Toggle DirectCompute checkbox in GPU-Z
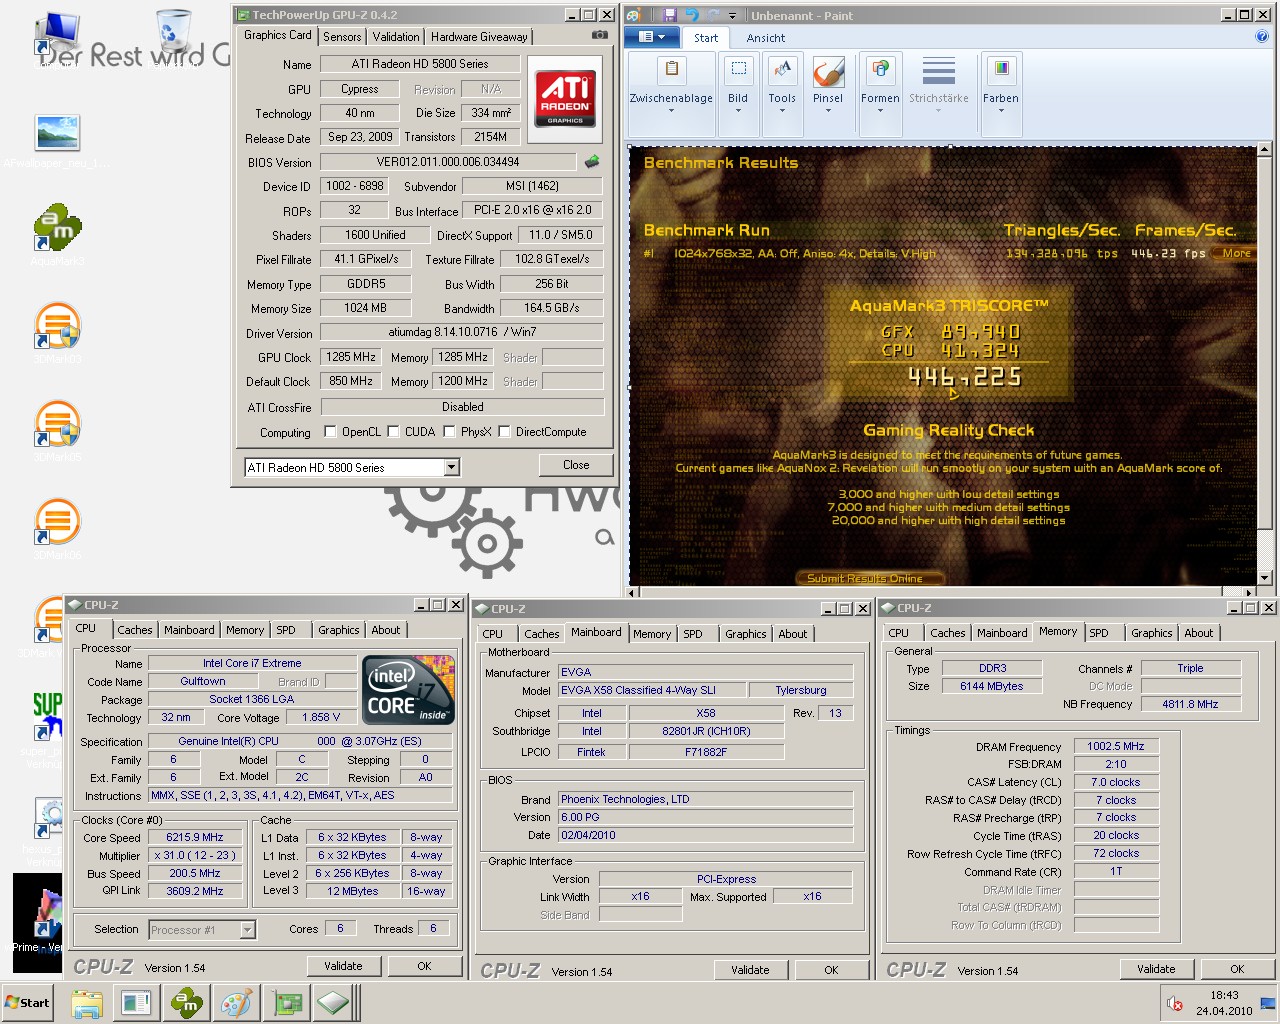 (505, 432)
